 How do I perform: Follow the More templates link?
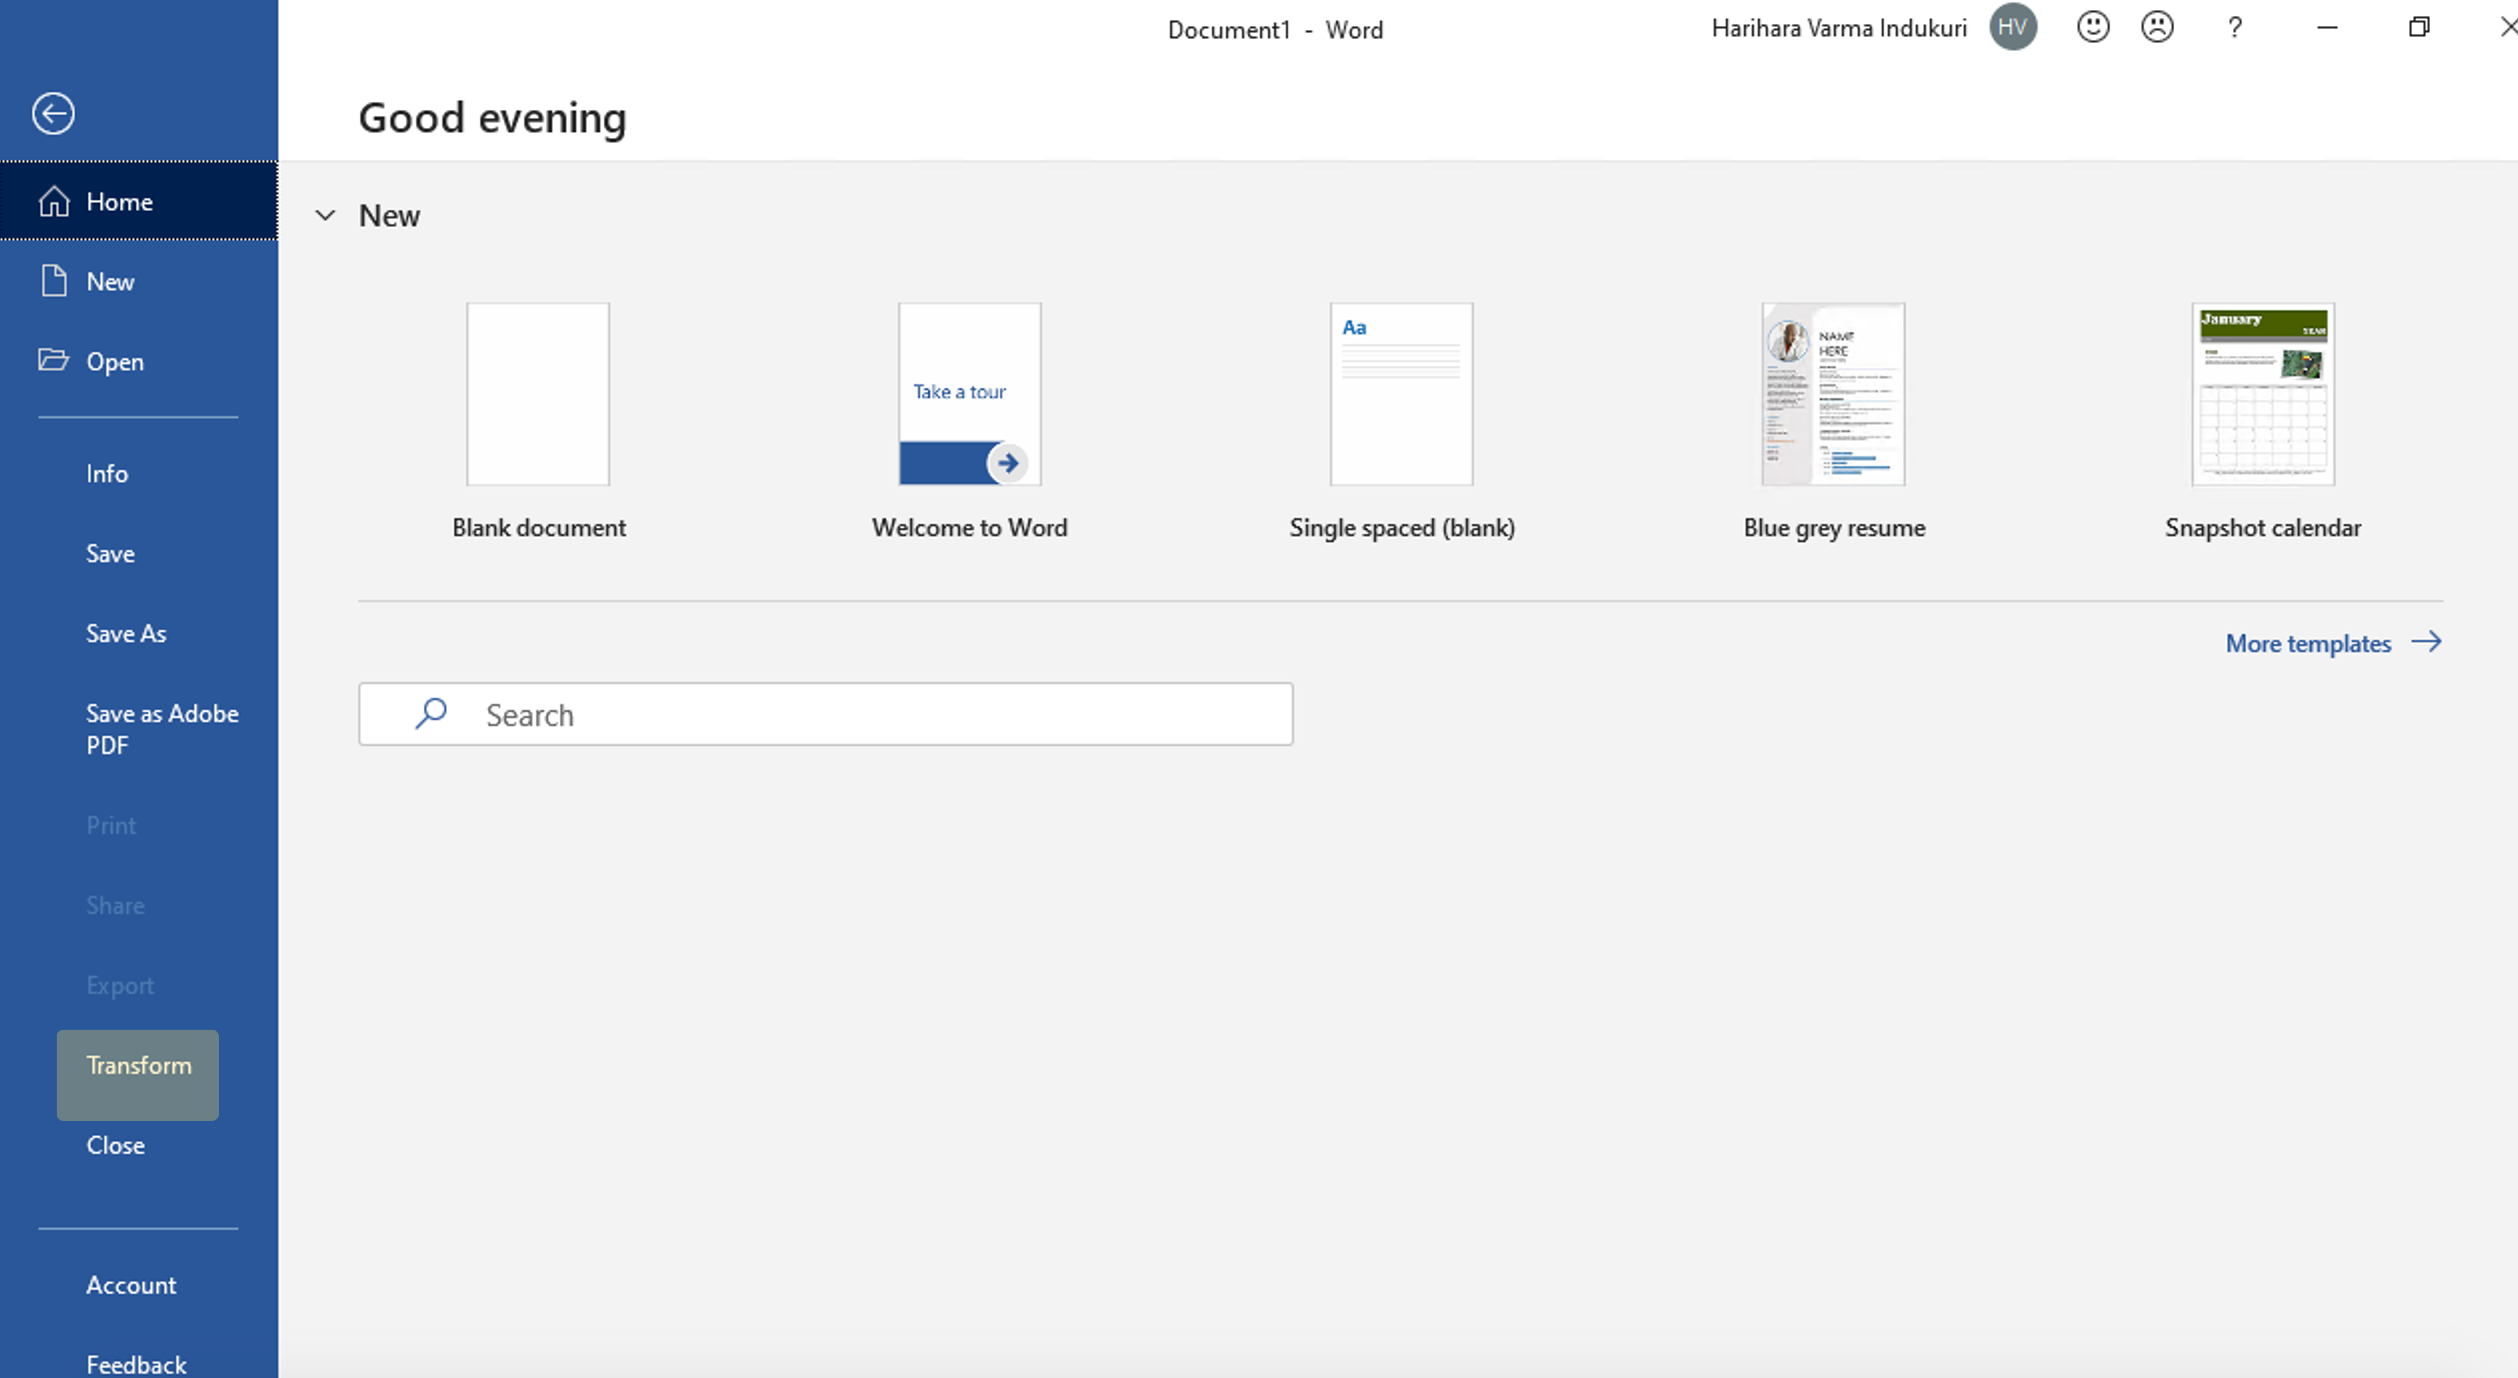[x=2307, y=644]
